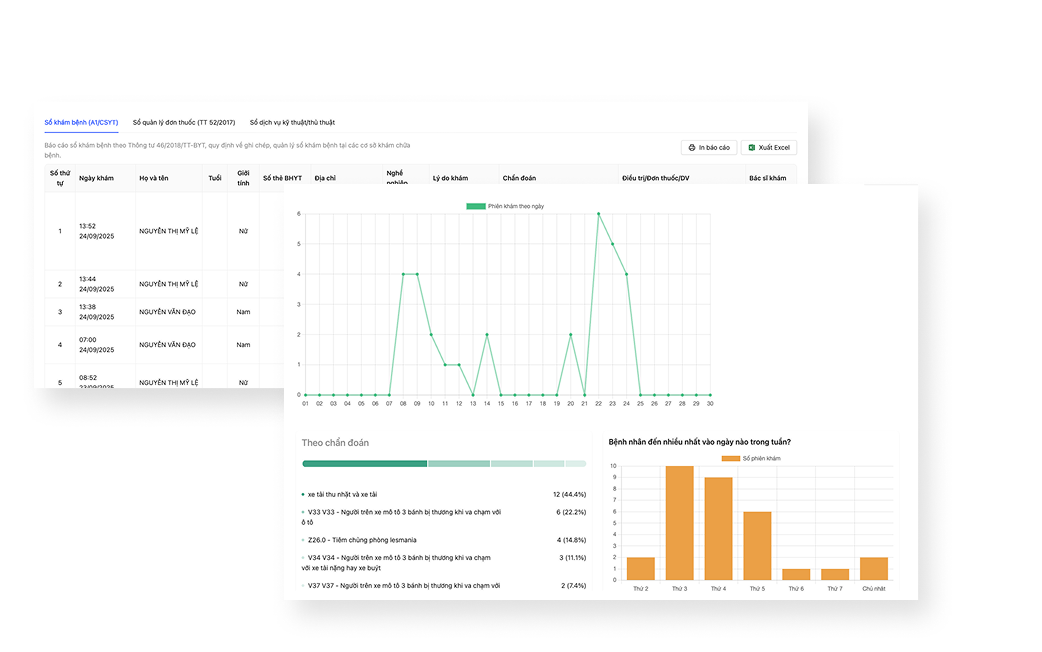Click the peak data point at day 22
The width and height of the screenshot is (1042, 652).
(598, 213)
